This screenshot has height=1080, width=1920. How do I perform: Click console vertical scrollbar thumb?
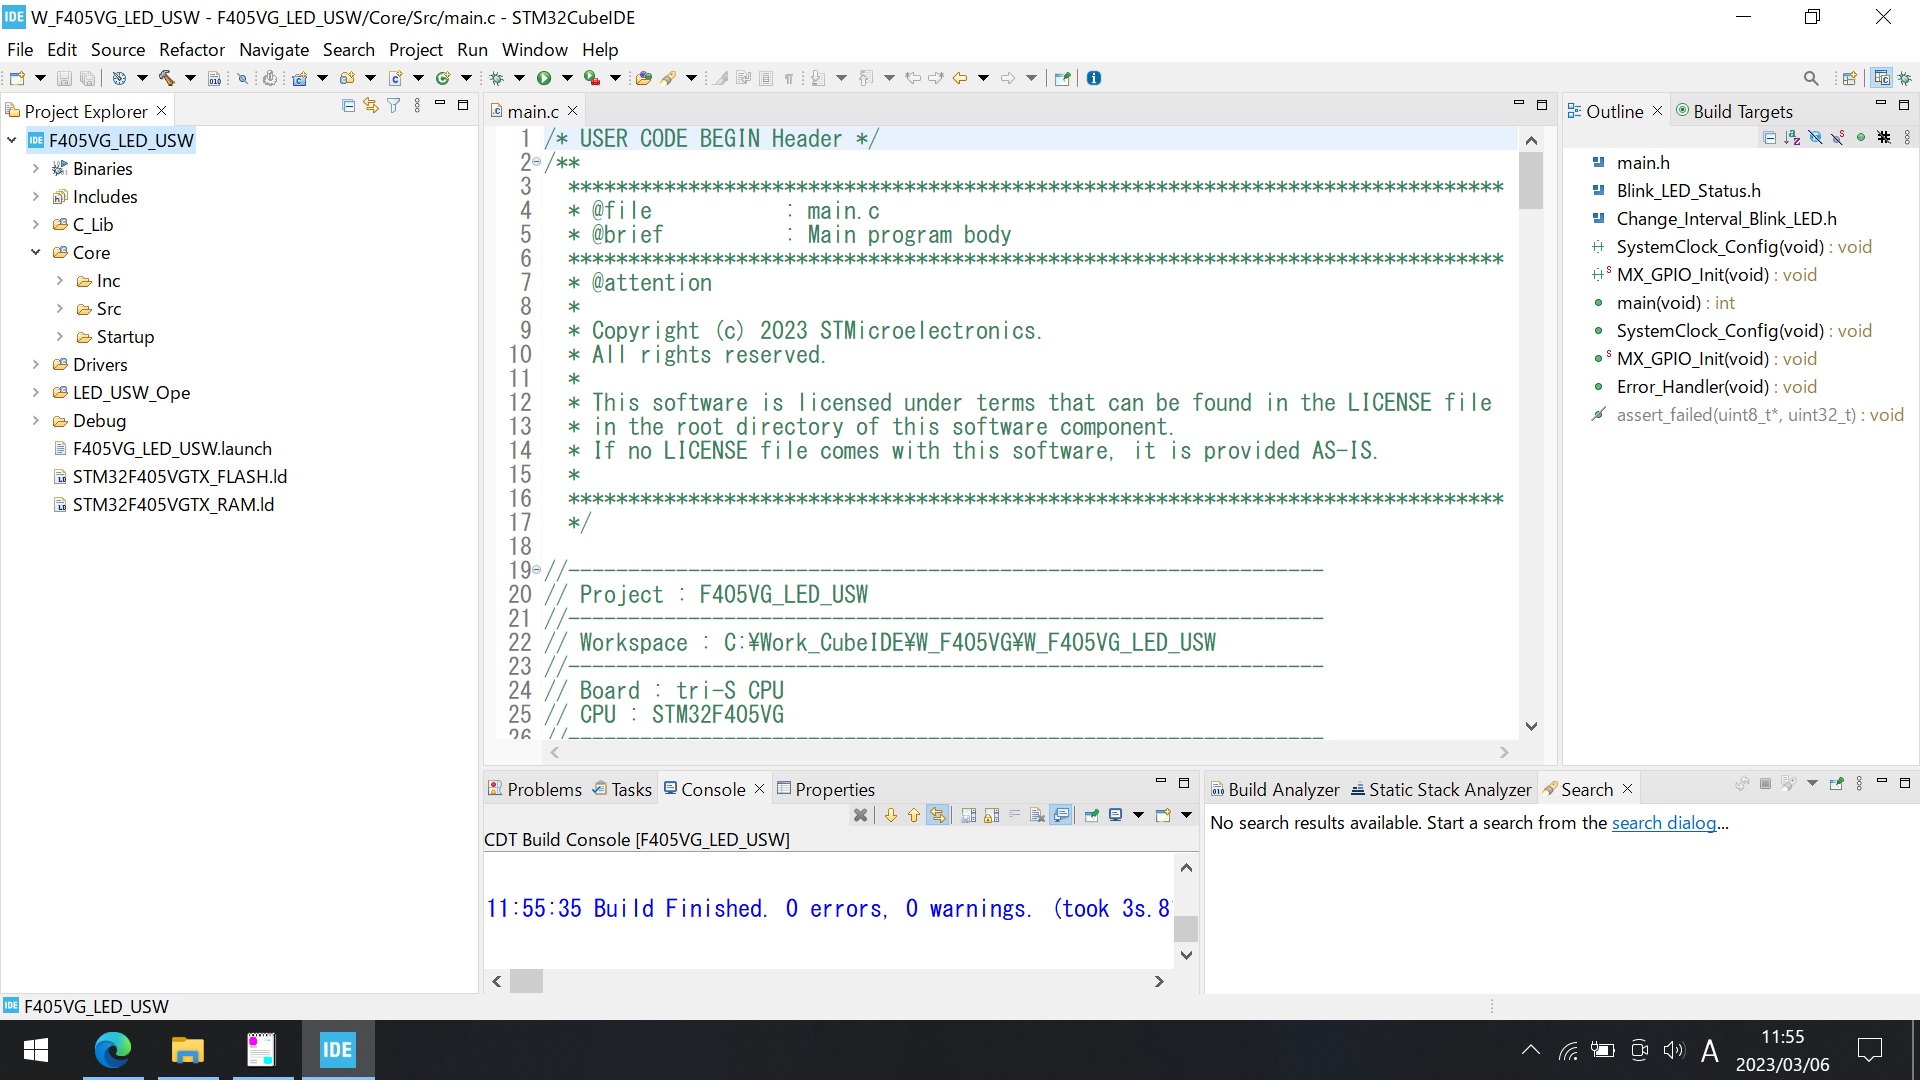[x=1186, y=928]
